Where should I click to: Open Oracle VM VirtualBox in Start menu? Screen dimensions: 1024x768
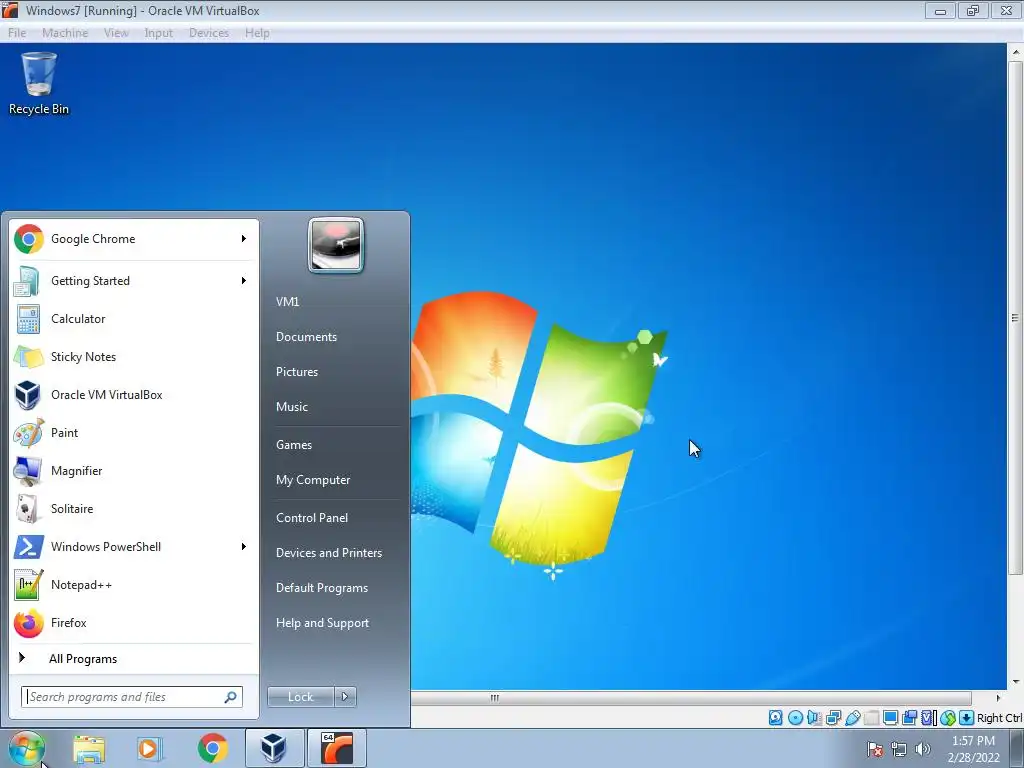click(133, 394)
